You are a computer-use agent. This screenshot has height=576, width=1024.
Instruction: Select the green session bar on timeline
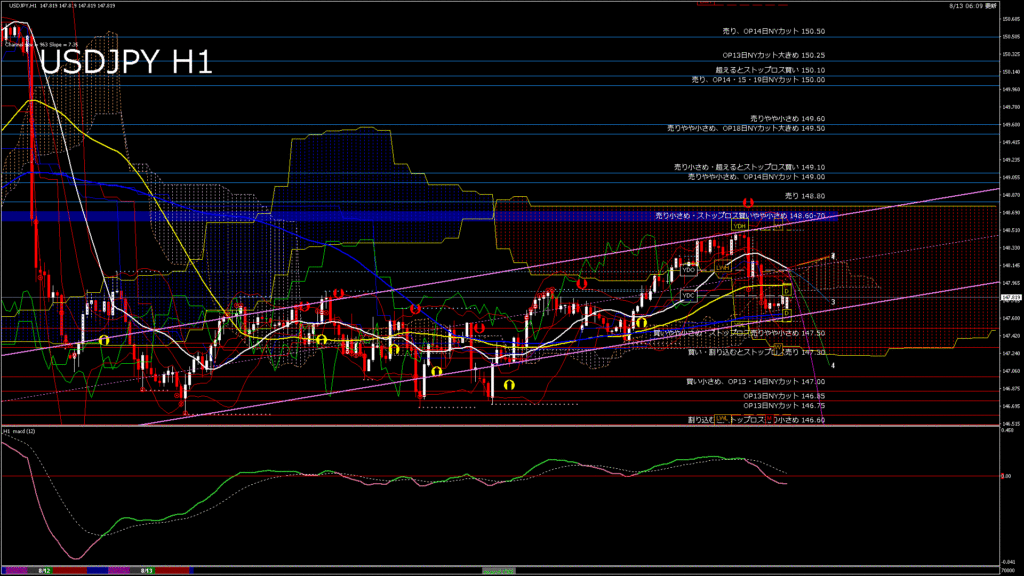499,570
